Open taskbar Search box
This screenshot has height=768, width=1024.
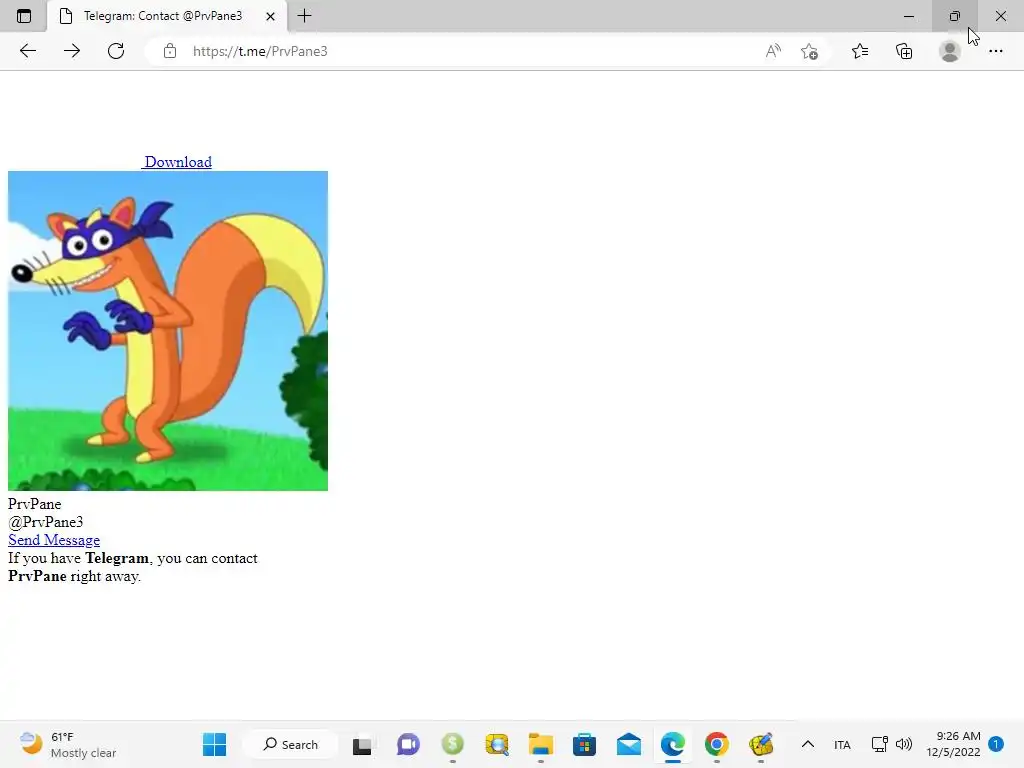[x=291, y=744]
